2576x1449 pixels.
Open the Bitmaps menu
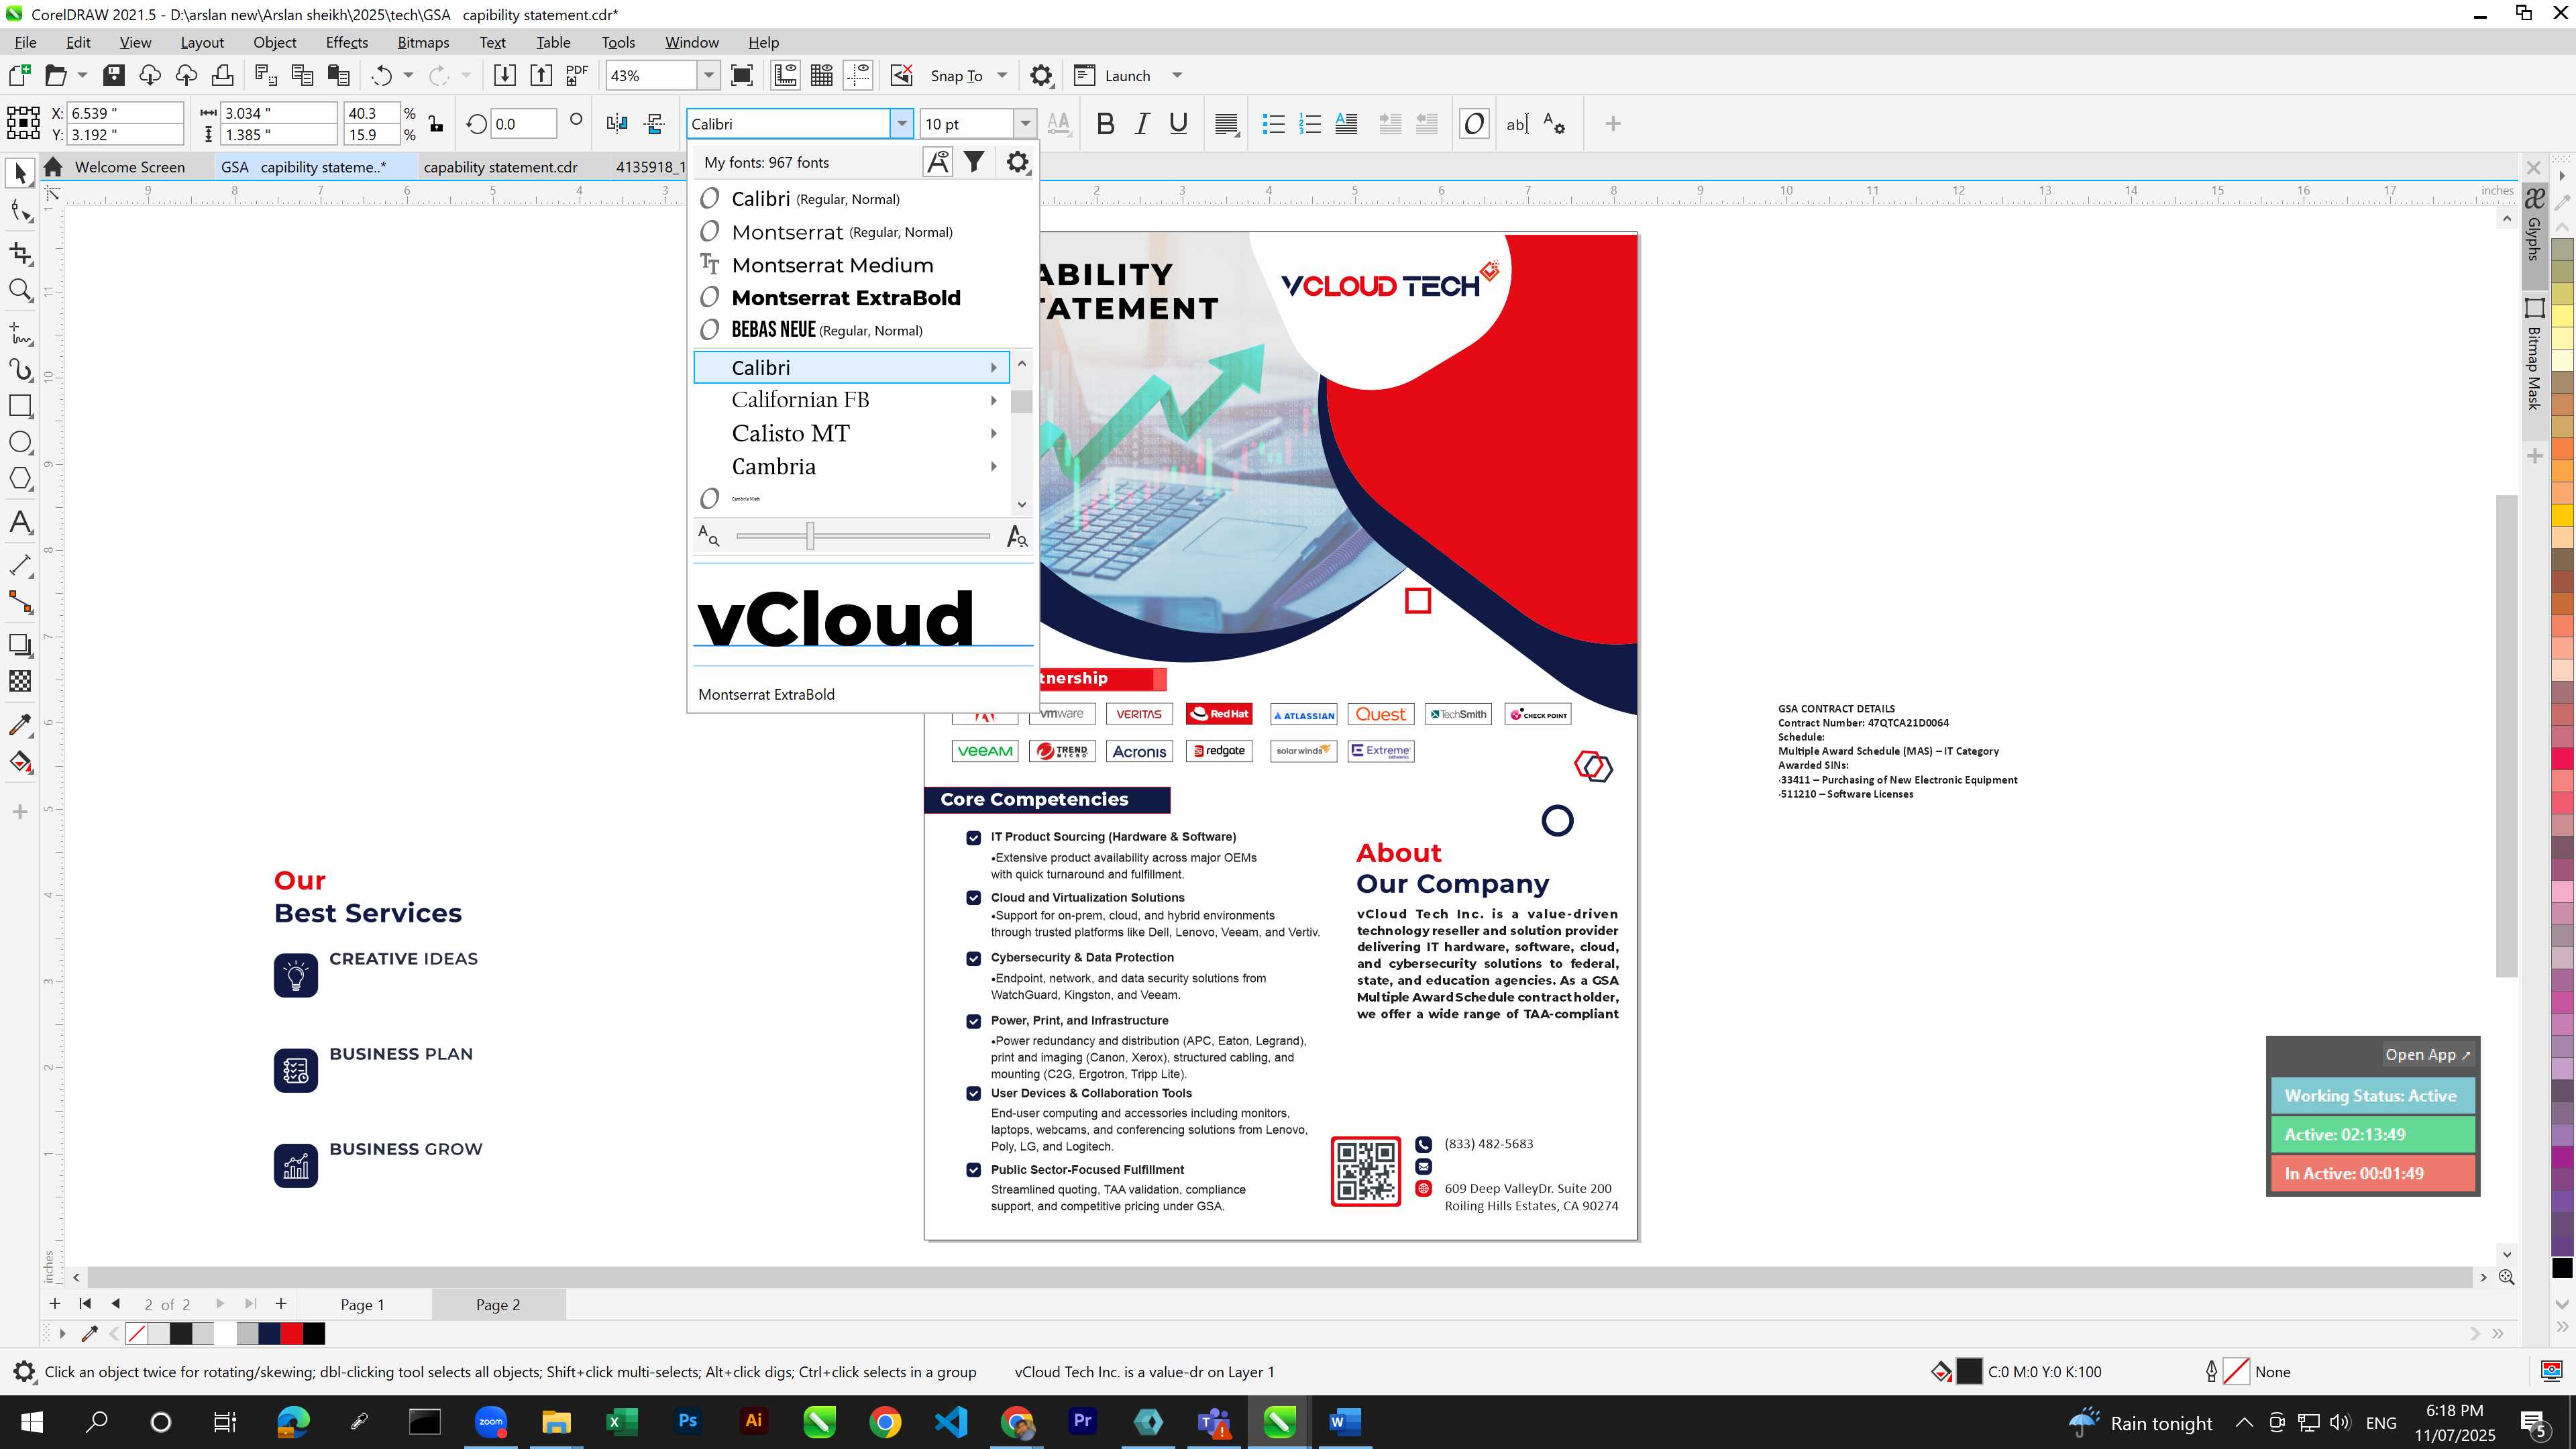423,42
